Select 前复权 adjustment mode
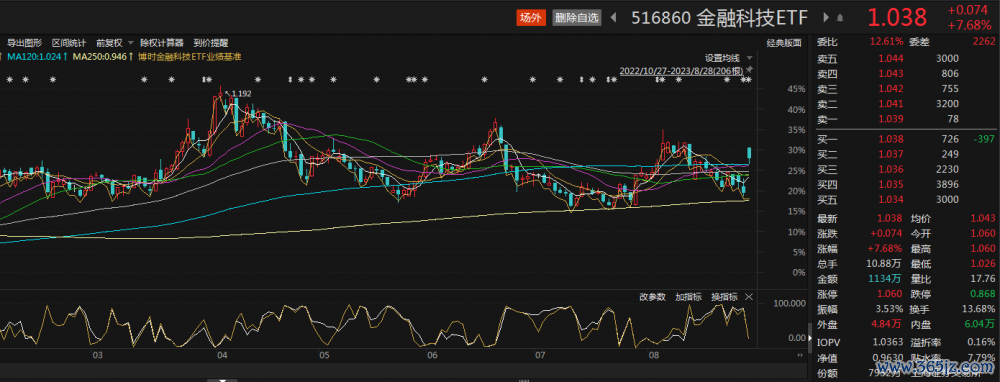 click(109, 43)
